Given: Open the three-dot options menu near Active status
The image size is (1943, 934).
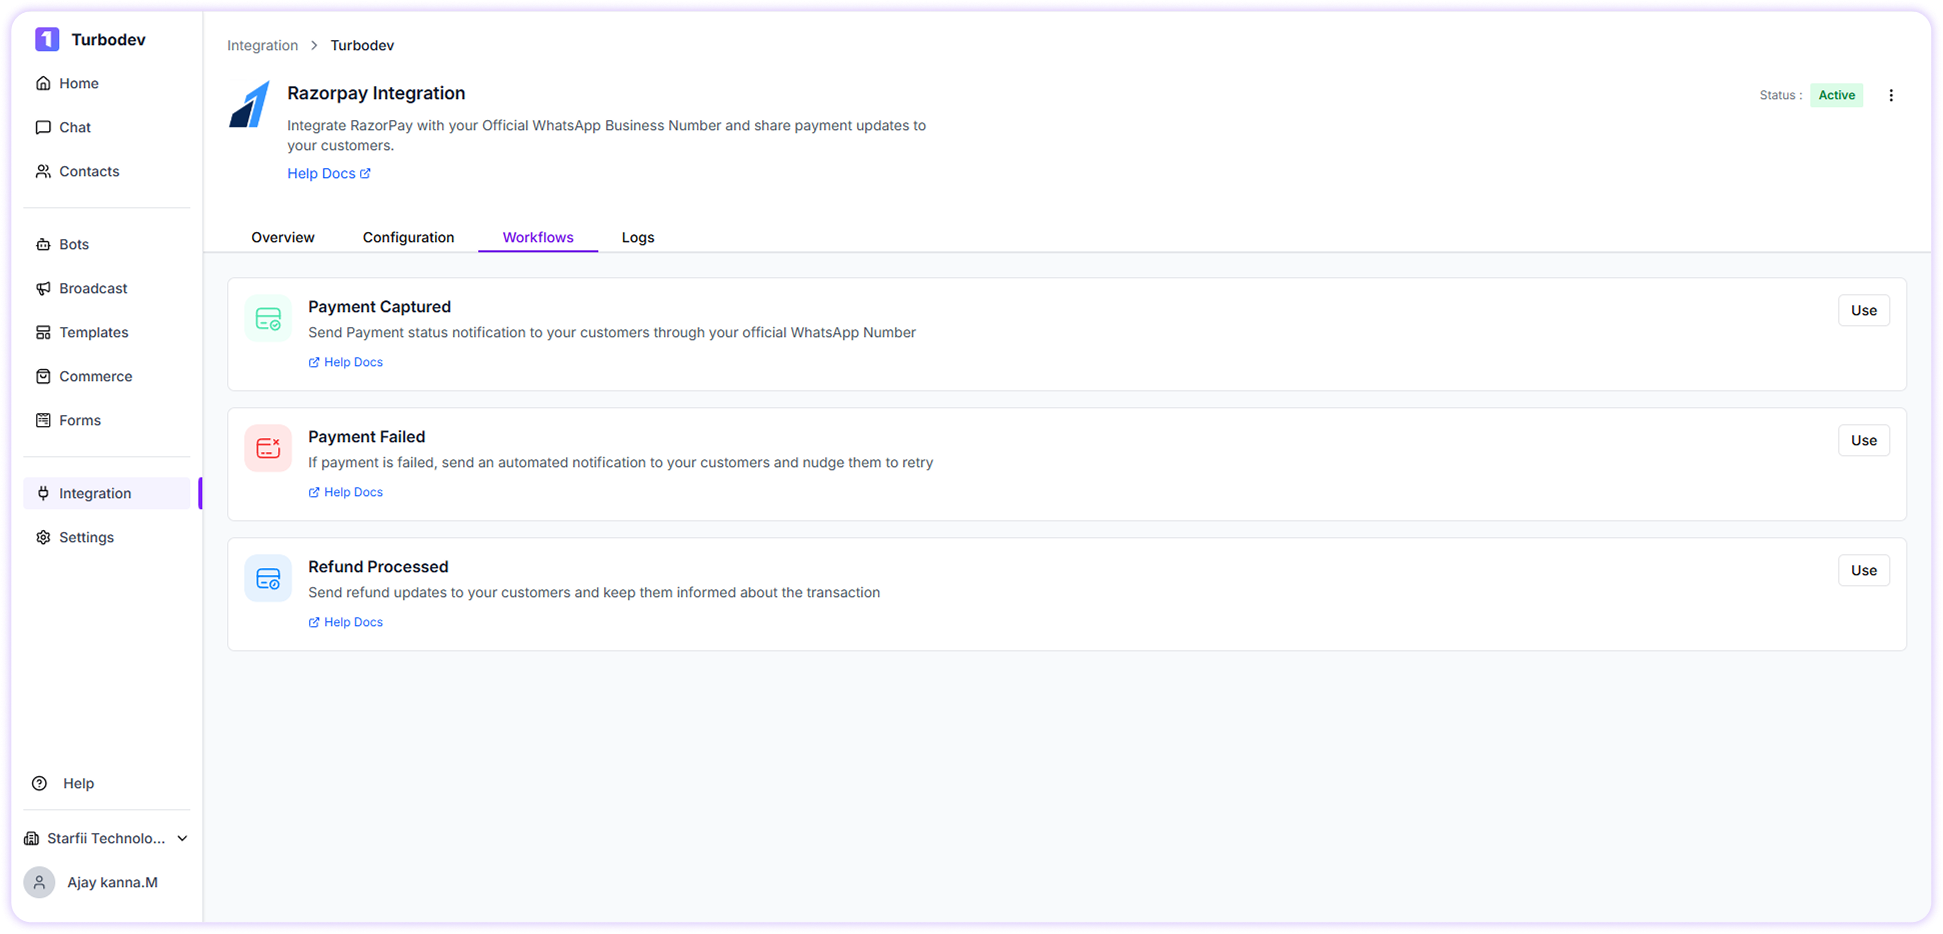Looking at the screenshot, I should click(1891, 95).
